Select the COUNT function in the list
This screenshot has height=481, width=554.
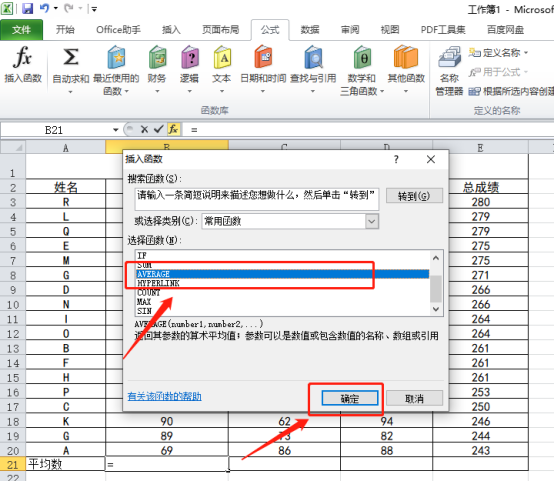tap(148, 293)
